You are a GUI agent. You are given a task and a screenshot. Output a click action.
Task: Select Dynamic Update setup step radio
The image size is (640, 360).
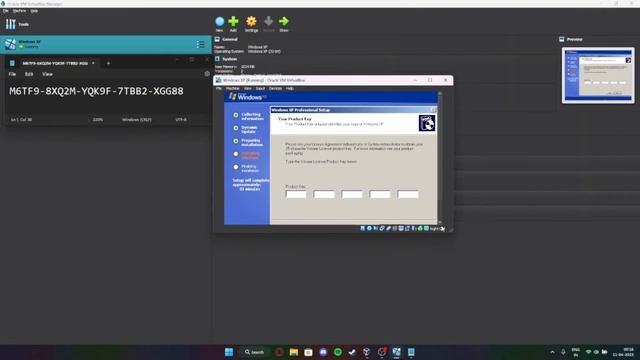[236, 128]
